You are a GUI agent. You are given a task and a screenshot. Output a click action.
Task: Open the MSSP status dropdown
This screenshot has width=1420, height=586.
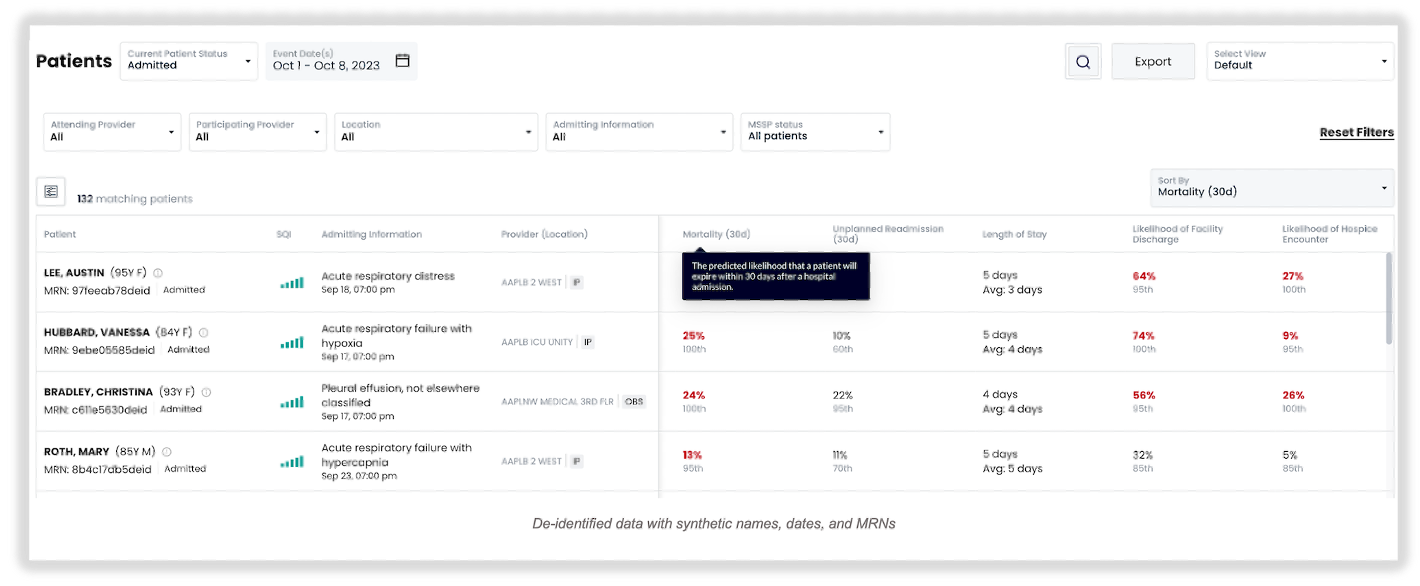815,131
